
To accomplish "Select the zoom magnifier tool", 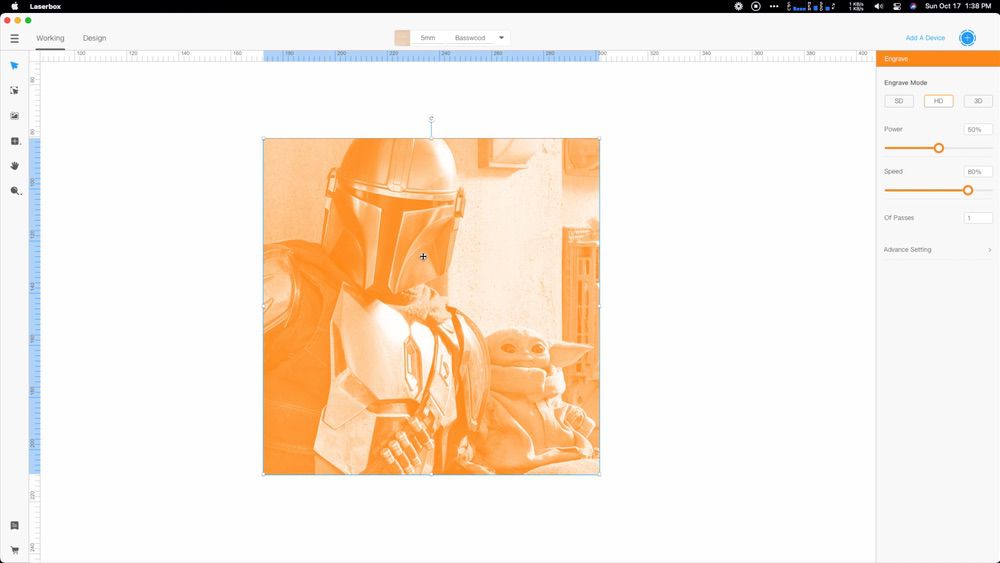I will pyautogui.click(x=15, y=191).
